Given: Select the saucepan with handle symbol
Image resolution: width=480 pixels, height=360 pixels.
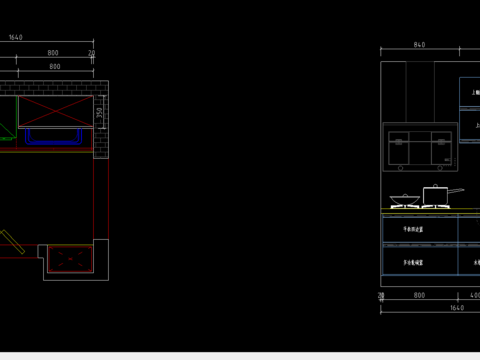Looking at the screenshot, I should pyautogui.click(x=443, y=195).
